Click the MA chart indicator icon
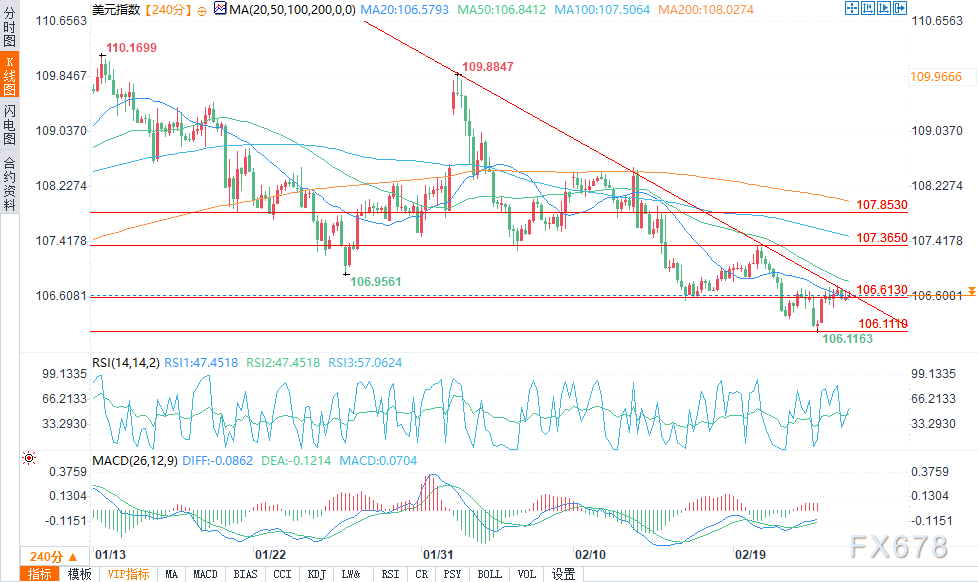This screenshot has height=582, width=978. pyautogui.click(x=220, y=10)
